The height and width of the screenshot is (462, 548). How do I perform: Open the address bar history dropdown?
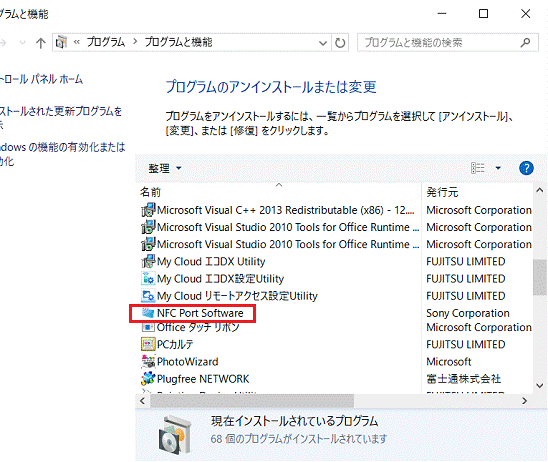[x=323, y=43]
